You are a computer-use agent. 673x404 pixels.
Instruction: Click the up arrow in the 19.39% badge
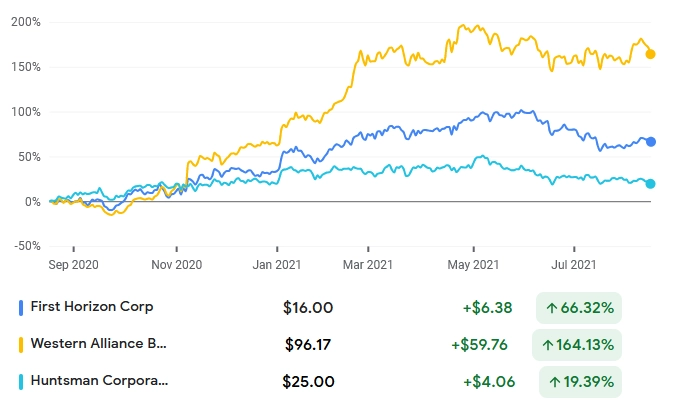point(553,381)
